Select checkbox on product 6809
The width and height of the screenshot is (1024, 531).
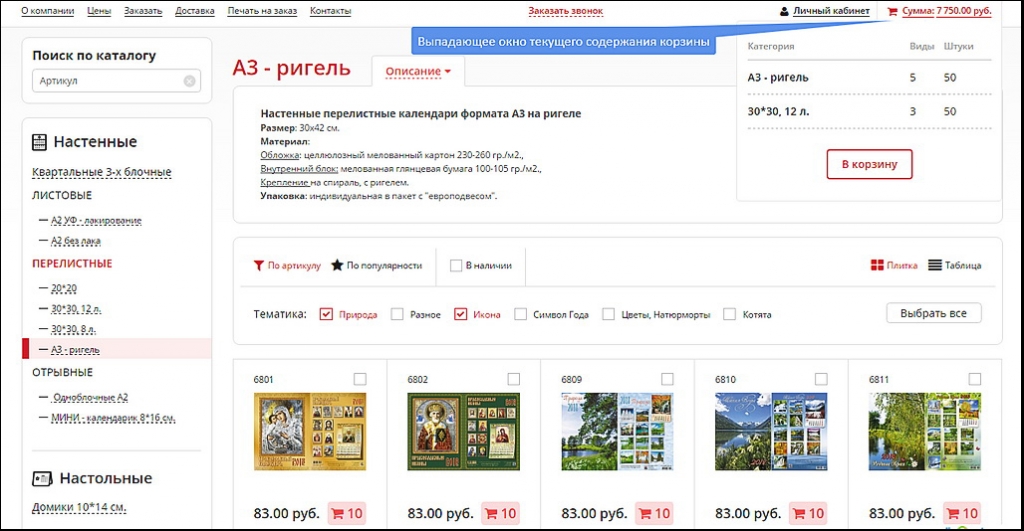(667, 379)
